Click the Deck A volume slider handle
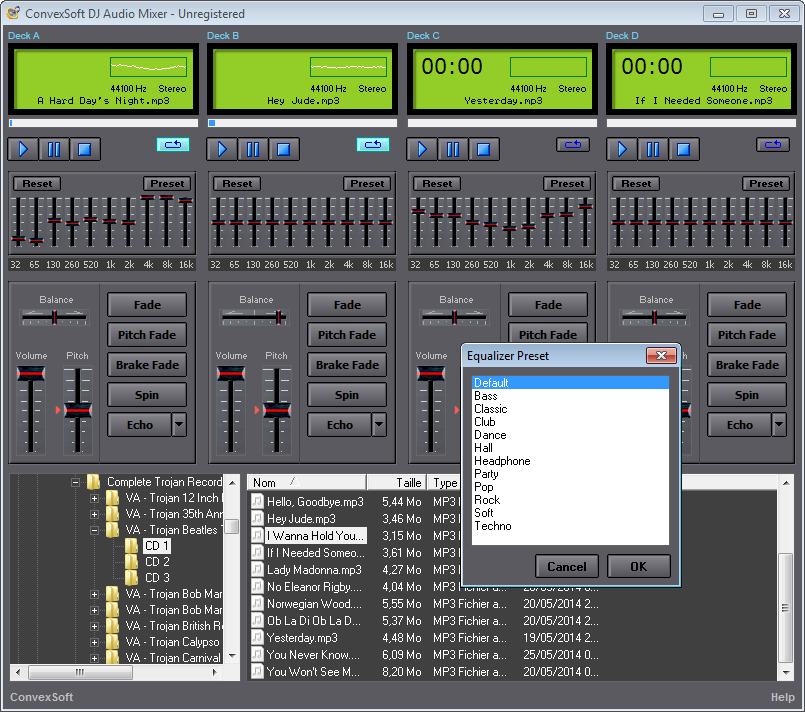This screenshot has width=805, height=712. [x=31, y=374]
